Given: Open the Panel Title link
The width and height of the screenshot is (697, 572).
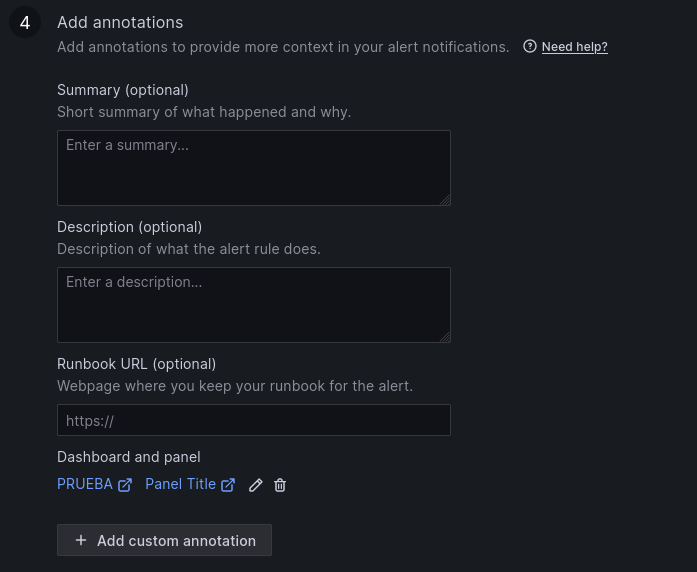Looking at the screenshot, I should 180,484.
